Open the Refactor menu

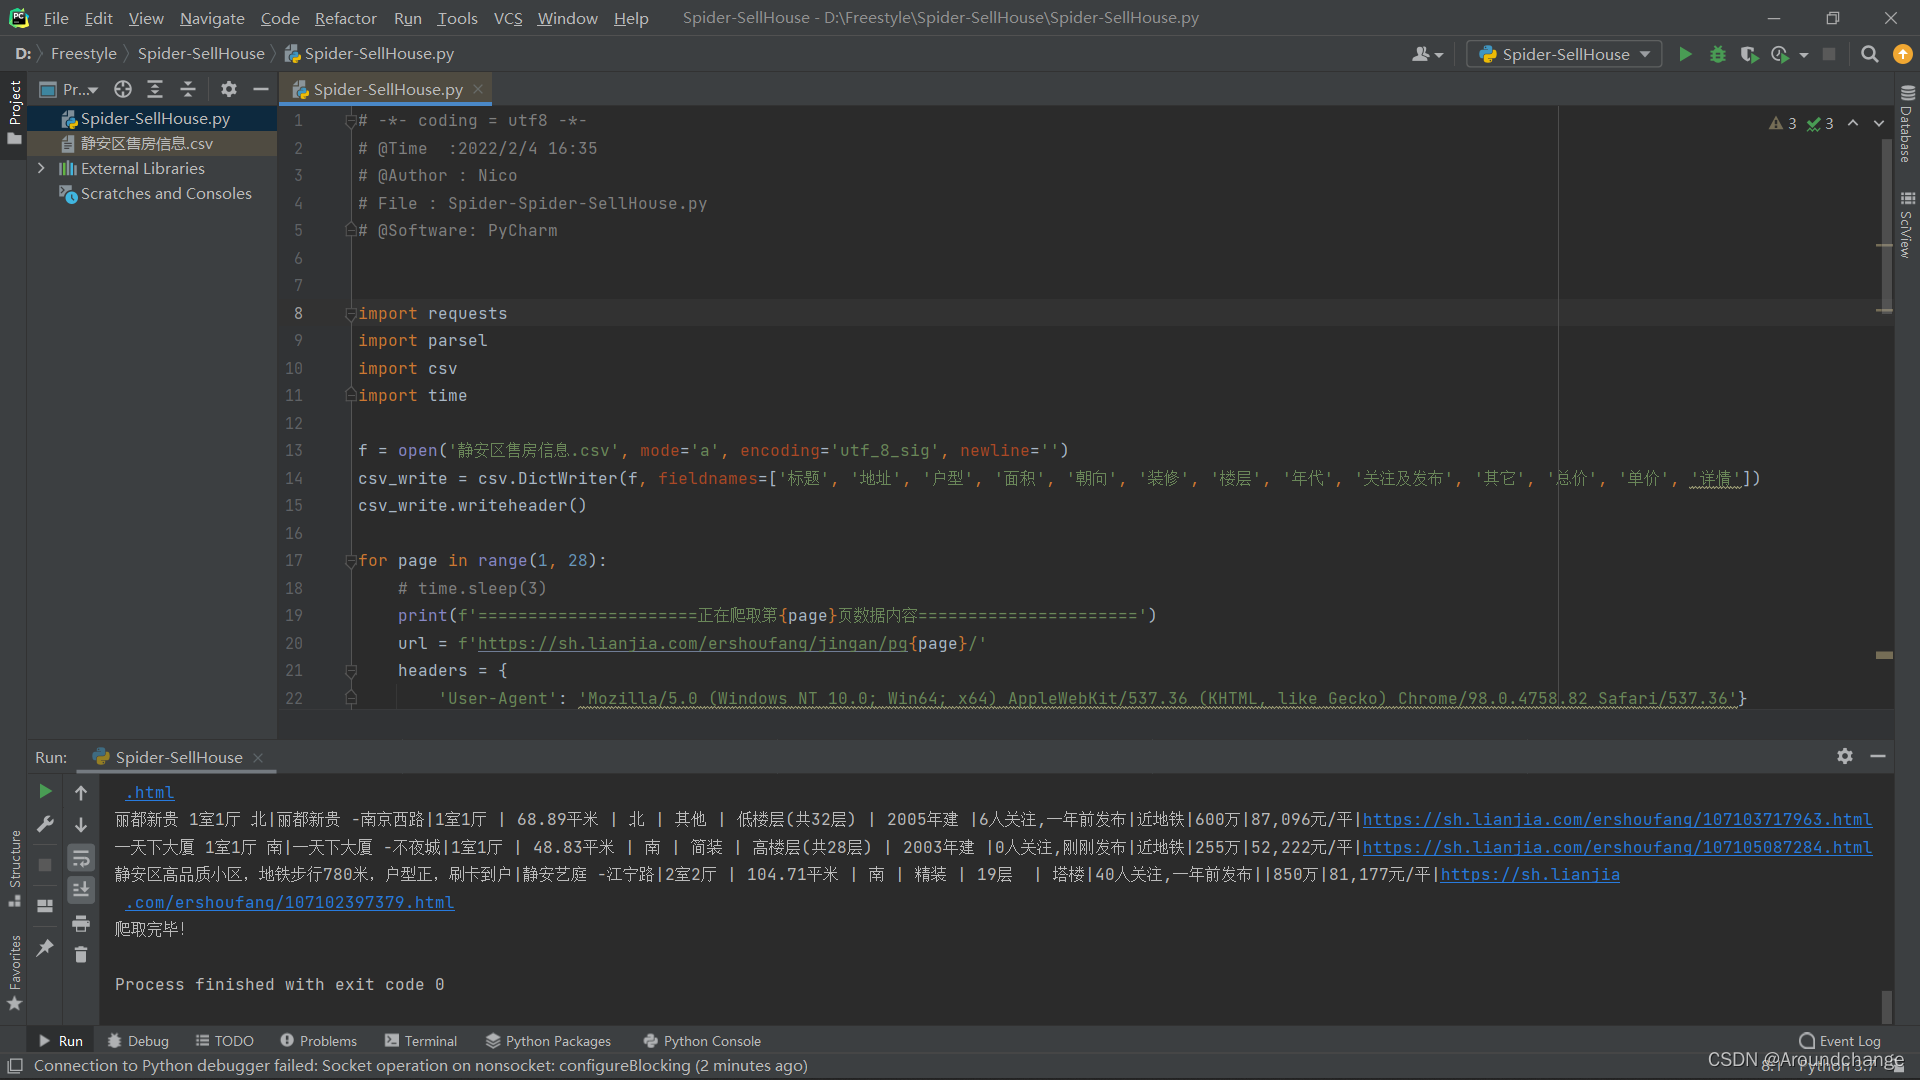(345, 18)
